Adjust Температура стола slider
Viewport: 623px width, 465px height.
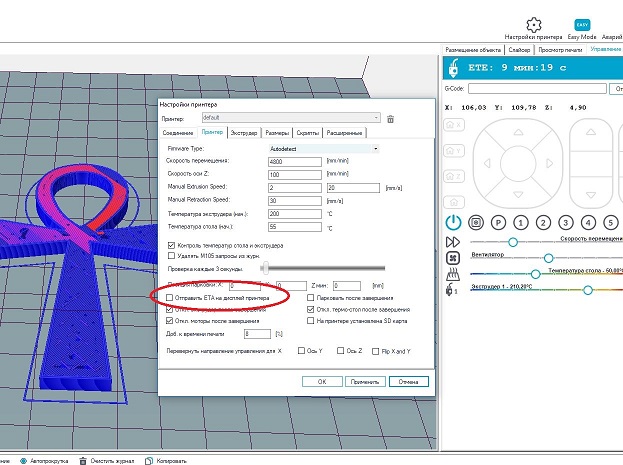coord(535,274)
